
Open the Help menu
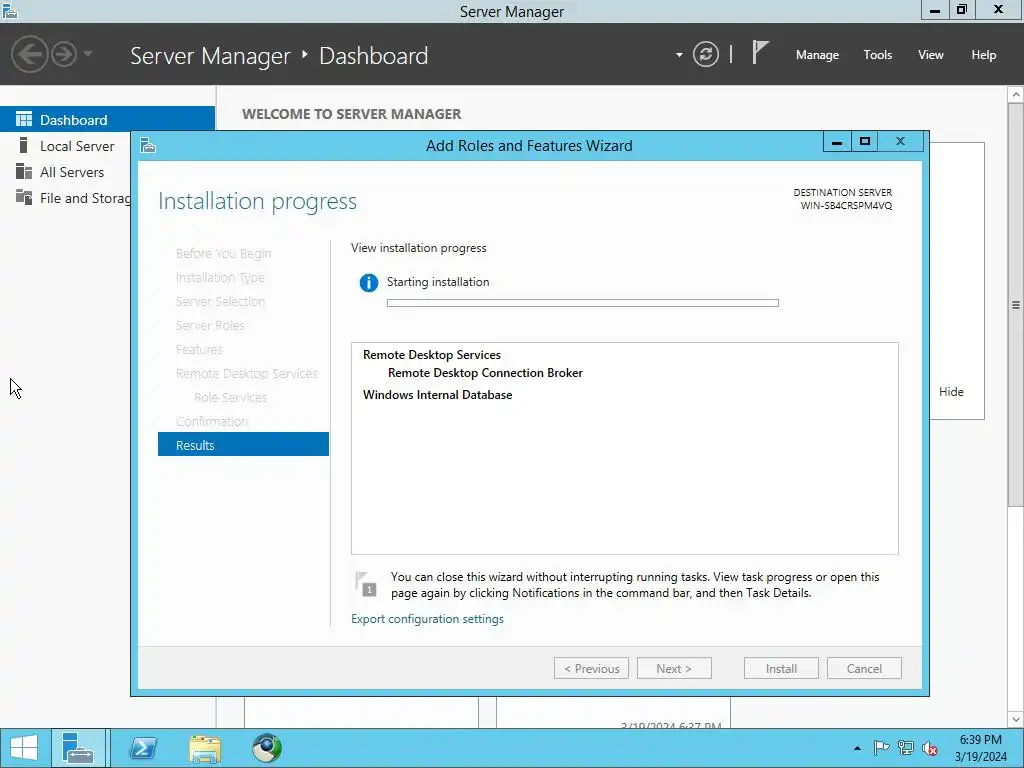[983, 55]
